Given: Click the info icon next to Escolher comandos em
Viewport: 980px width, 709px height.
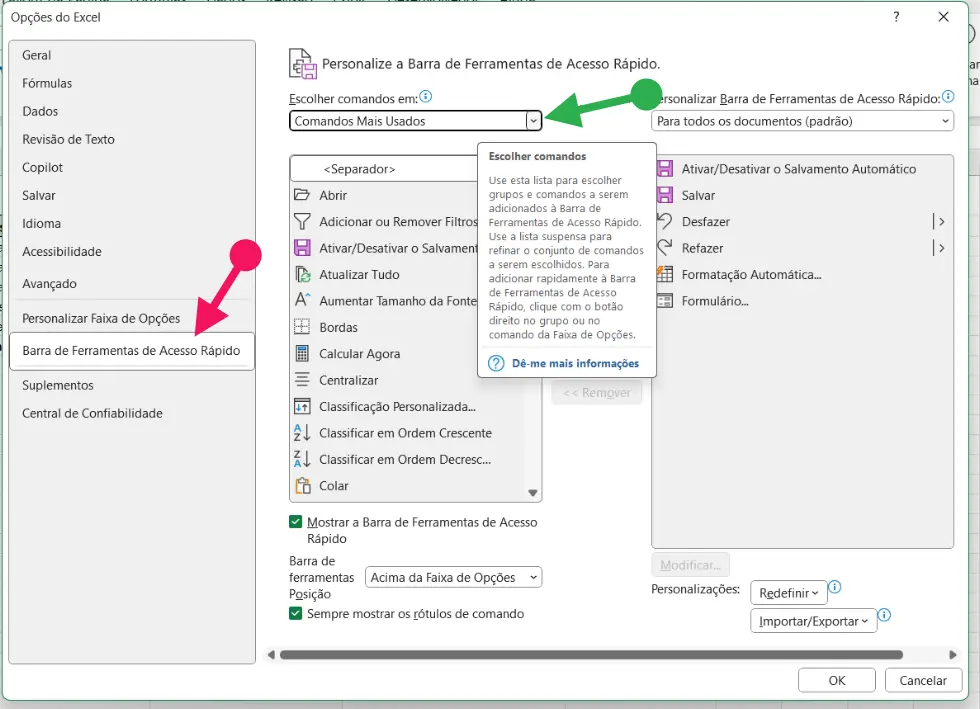Looking at the screenshot, I should pos(426,96).
